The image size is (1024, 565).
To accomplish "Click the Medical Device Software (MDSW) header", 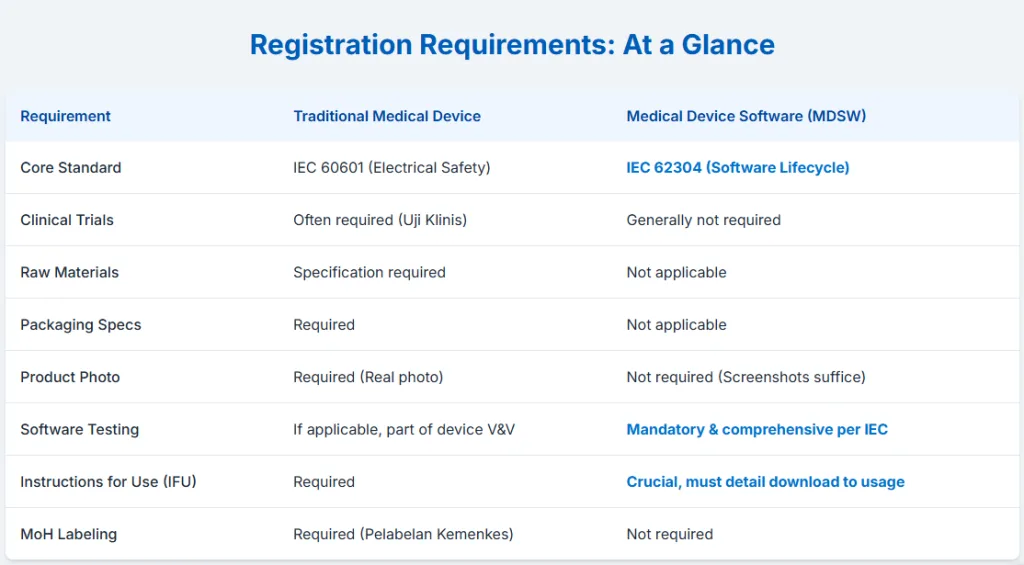I will point(746,116).
